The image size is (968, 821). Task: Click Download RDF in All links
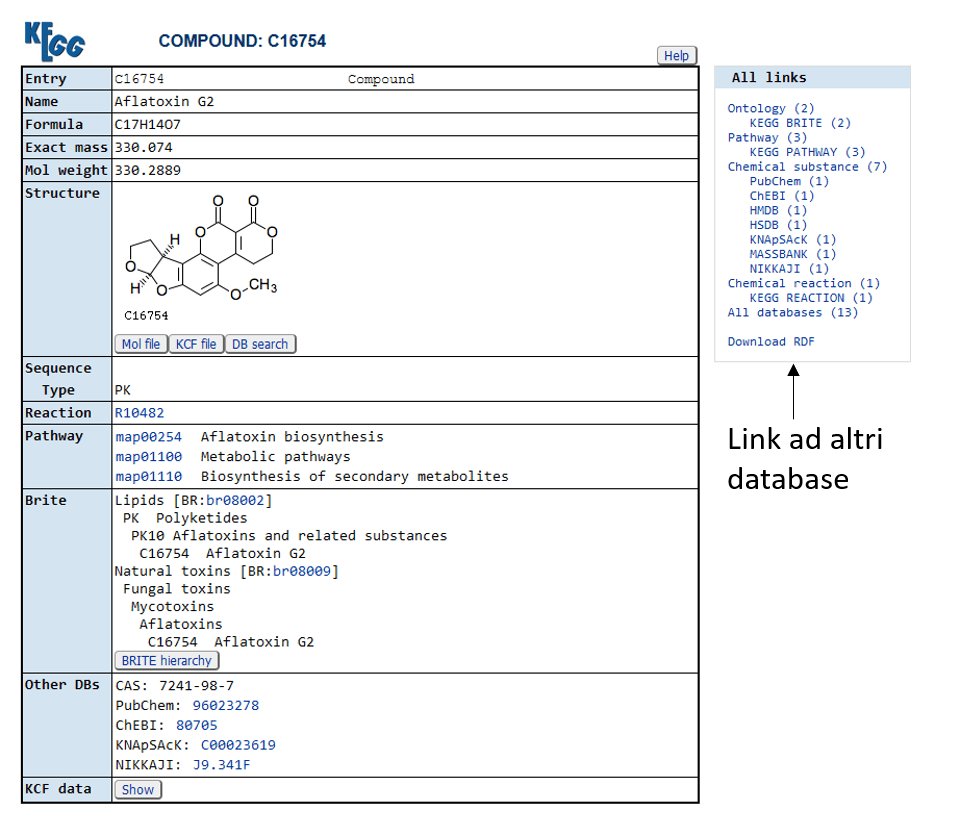(770, 342)
